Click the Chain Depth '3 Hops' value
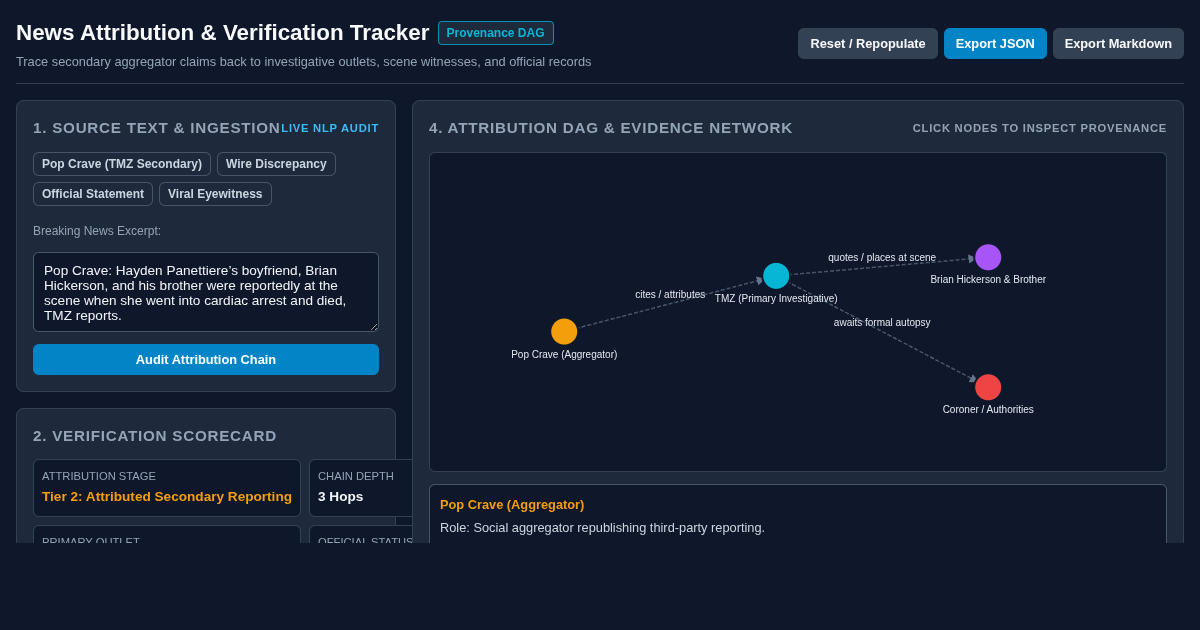1200x630 pixels. (341, 496)
